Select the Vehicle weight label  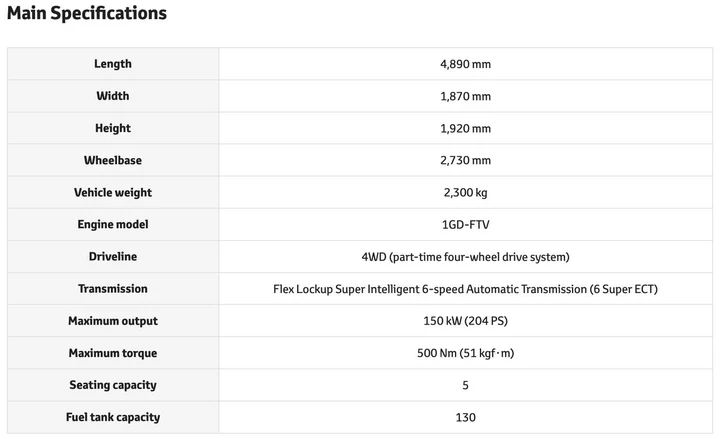click(113, 192)
